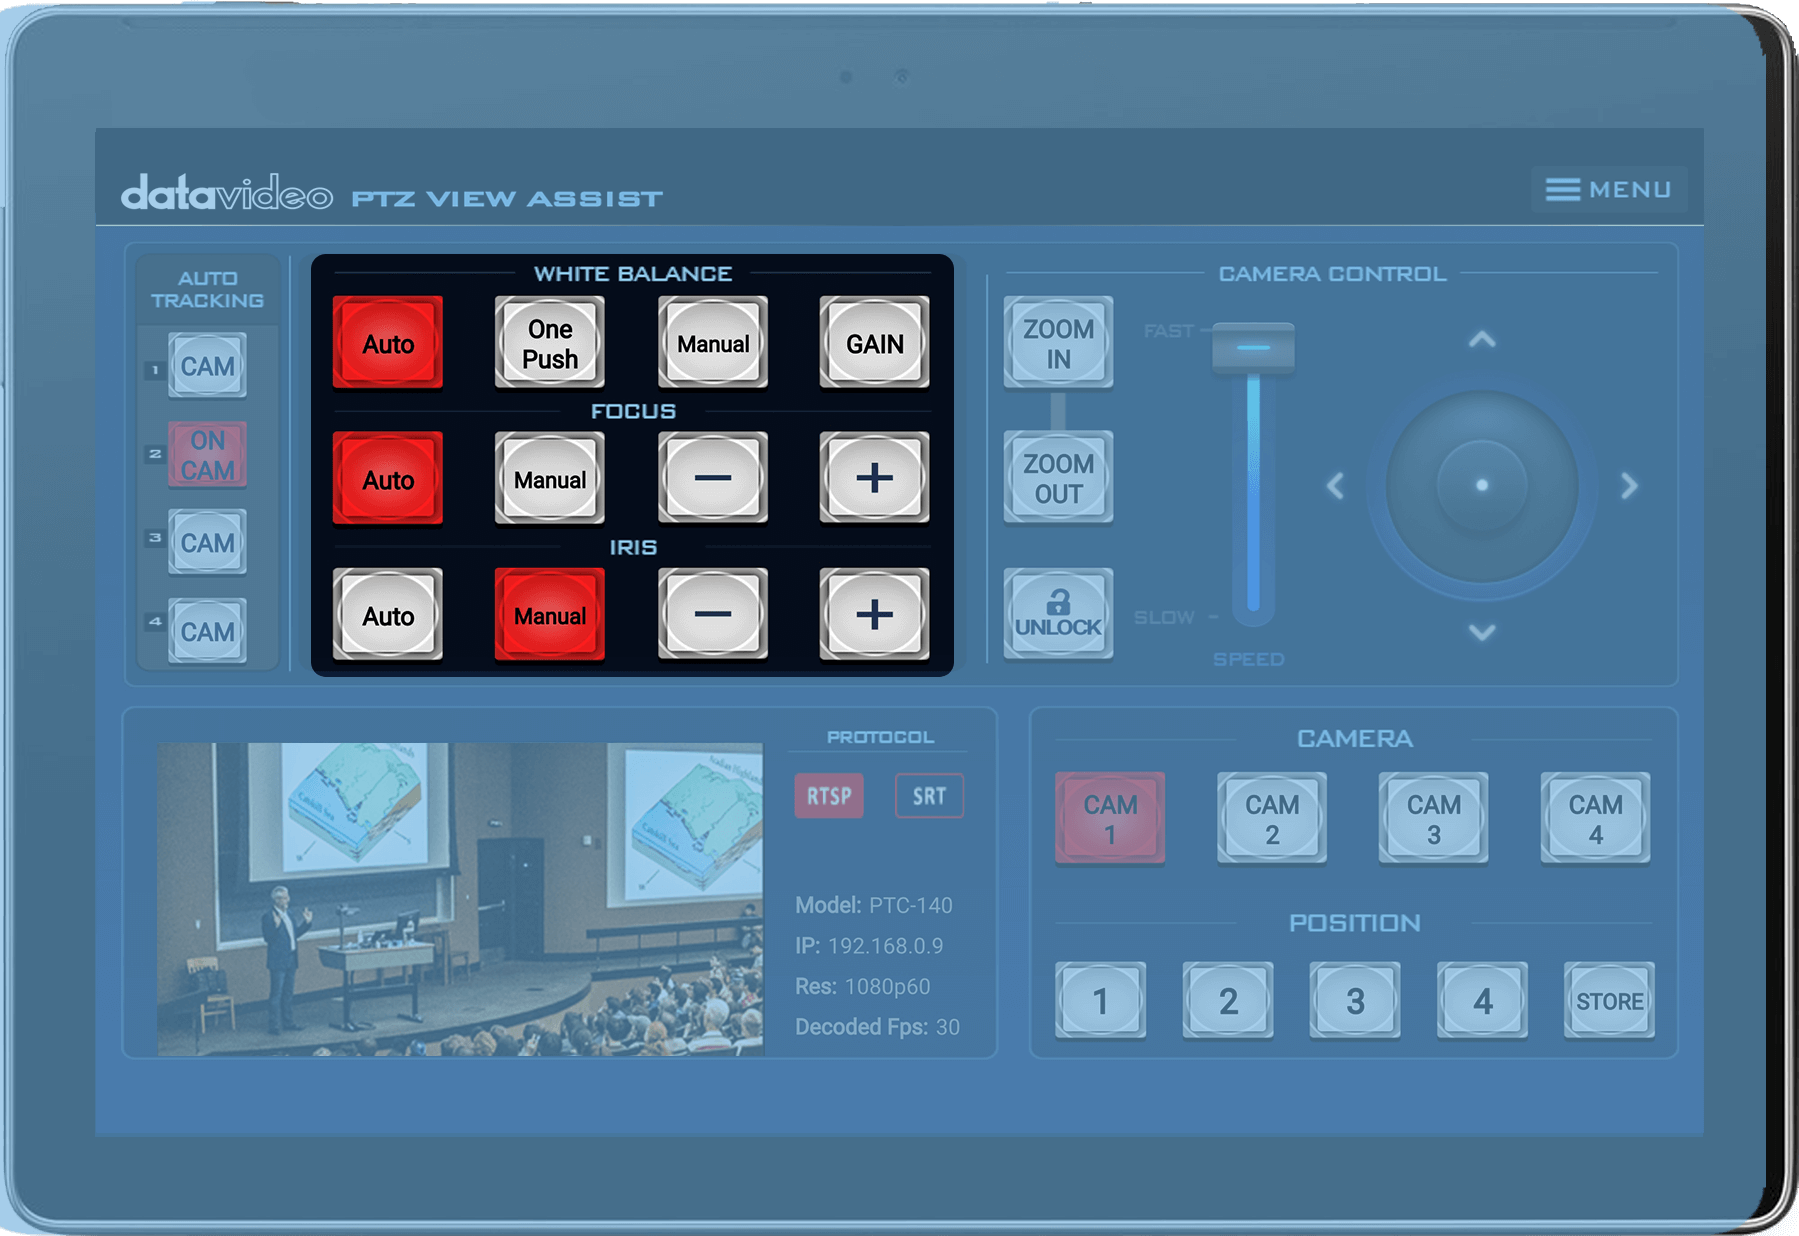The height and width of the screenshot is (1236, 1799).
Task: Select CAM 3 in Camera panel
Action: 1434,818
